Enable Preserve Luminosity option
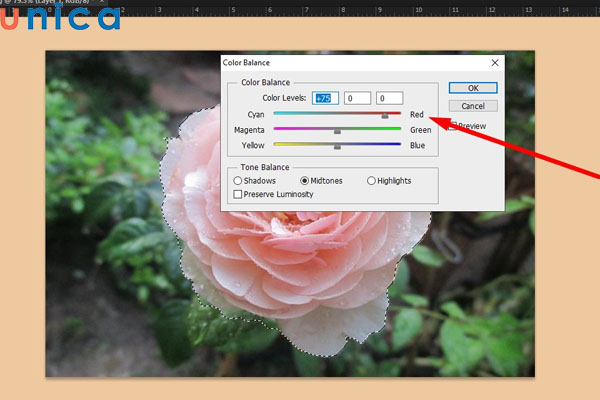600x400 pixels. pos(237,194)
